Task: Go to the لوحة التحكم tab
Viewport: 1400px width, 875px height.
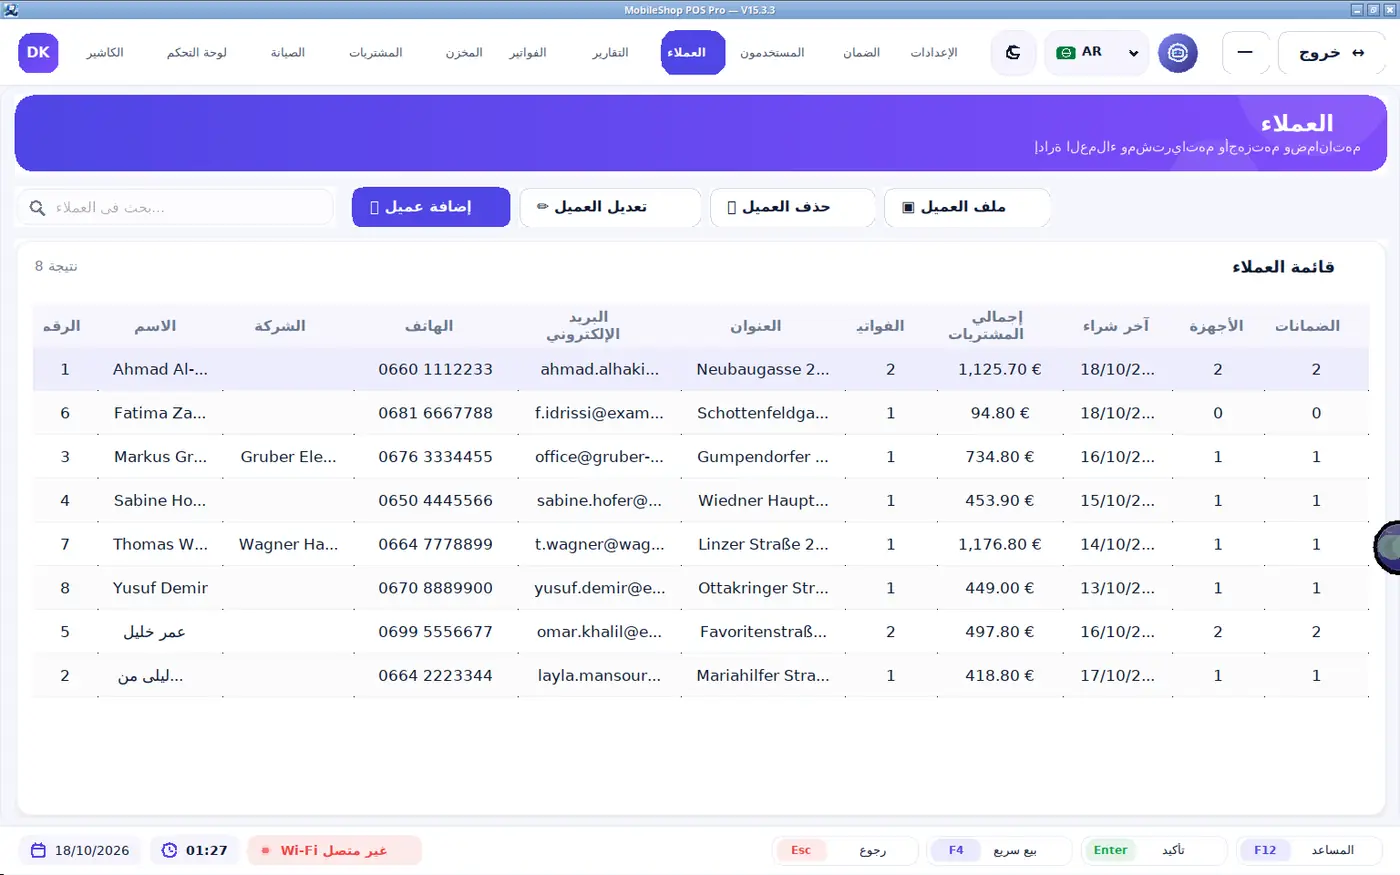Action: (197, 53)
